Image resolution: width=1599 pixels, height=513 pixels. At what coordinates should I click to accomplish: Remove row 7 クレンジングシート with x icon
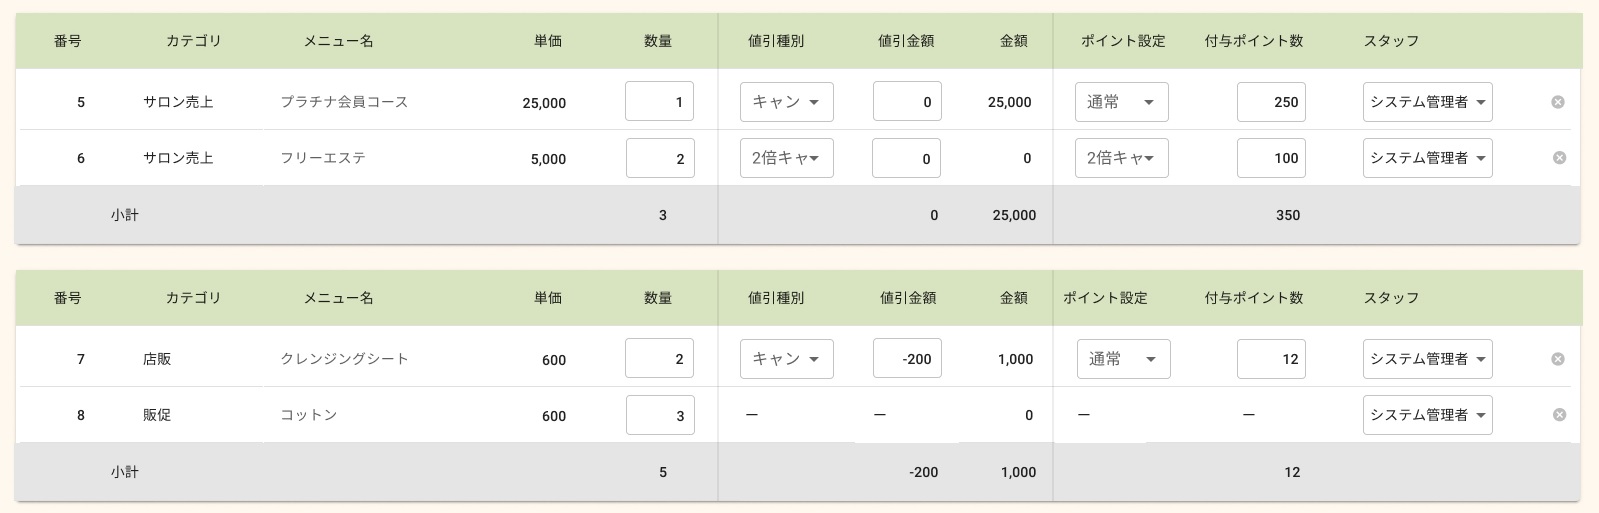[x=1557, y=359]
